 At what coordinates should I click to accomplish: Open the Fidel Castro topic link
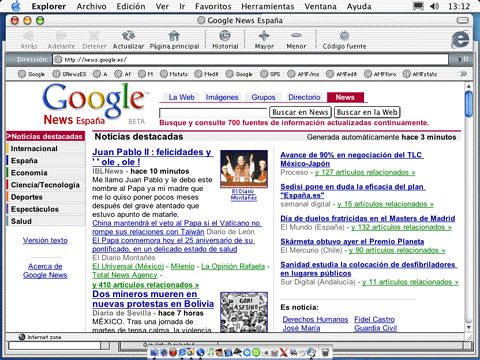coord(374,319)
